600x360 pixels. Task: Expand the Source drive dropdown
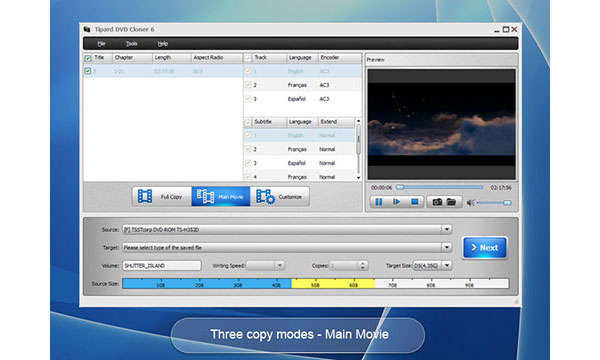[447, 230]
